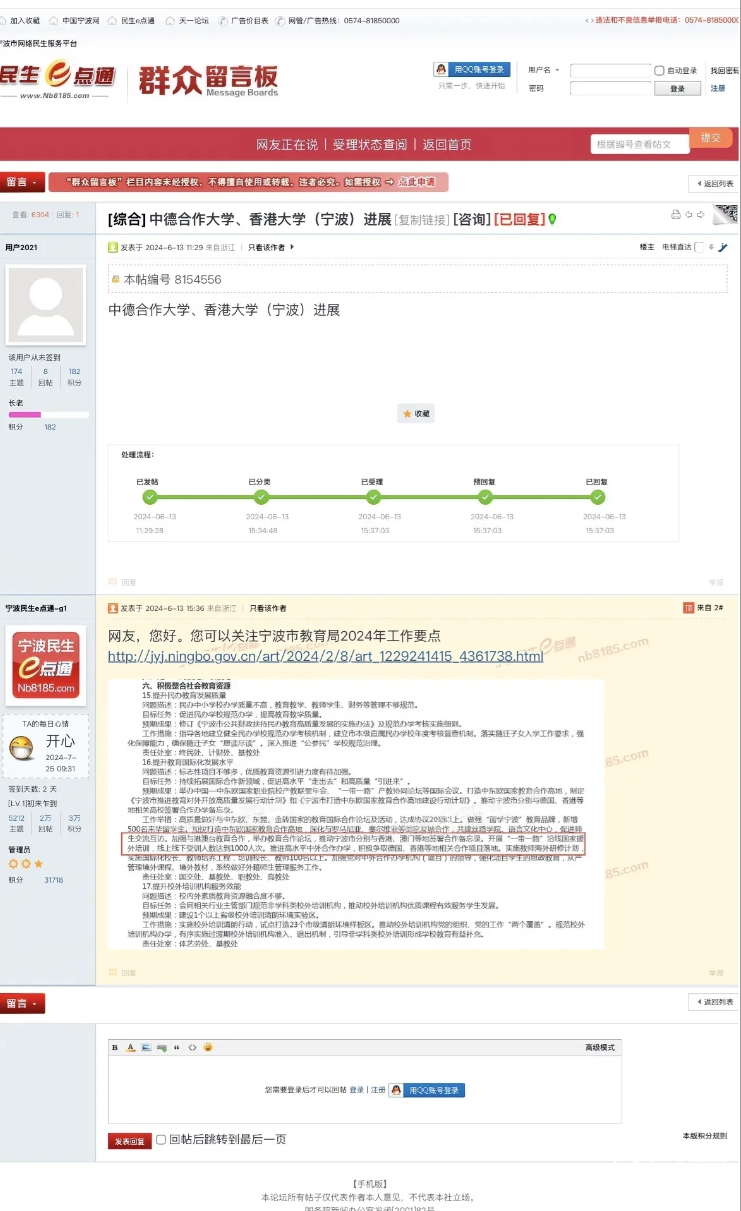The width and height of the screenshot is (741, 1211).
Task: Click the 已受理 green check step
Action: [x=374, y=495]
